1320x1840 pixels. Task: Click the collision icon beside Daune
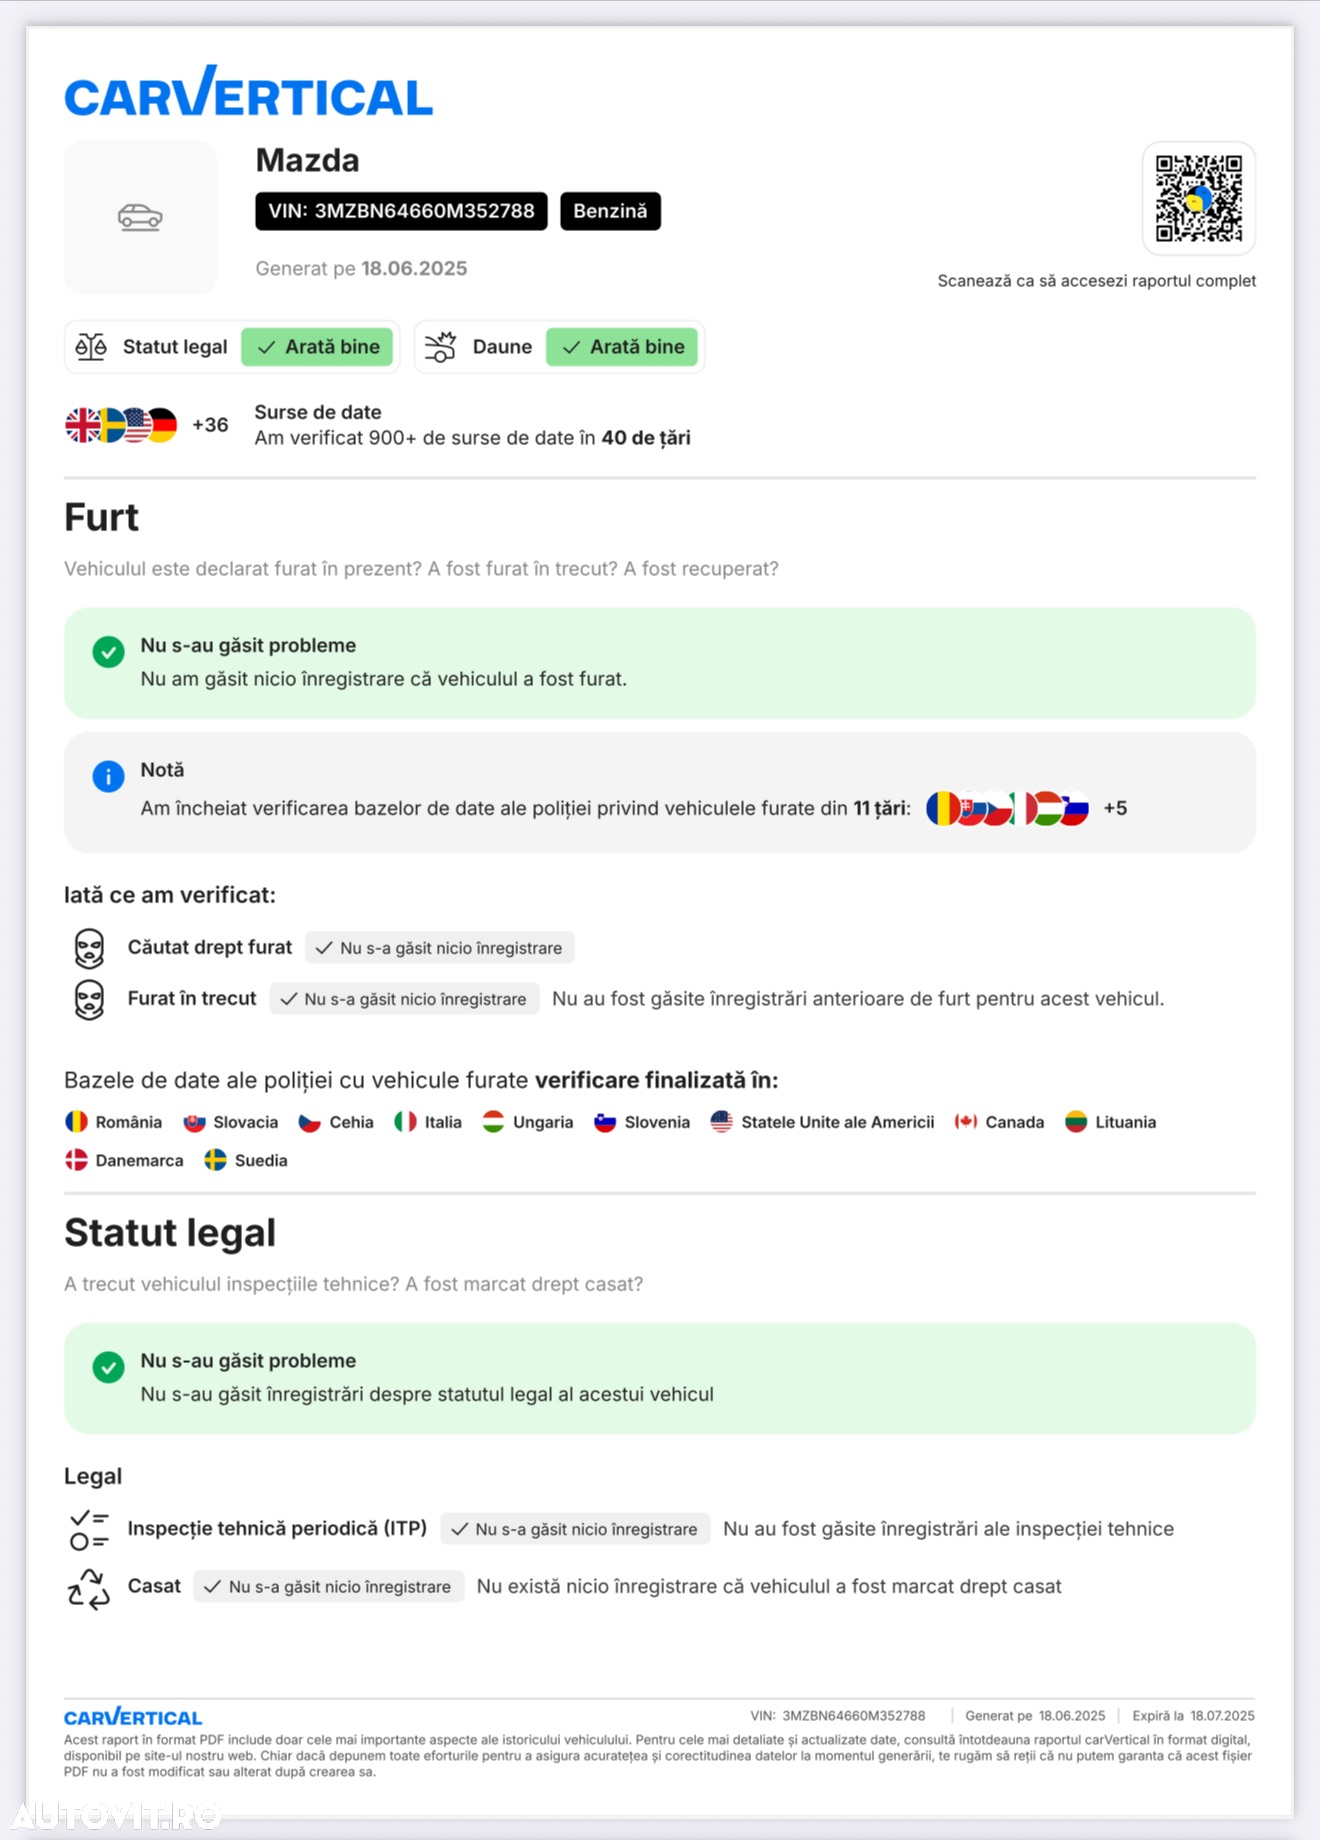(x=440, y=347)
